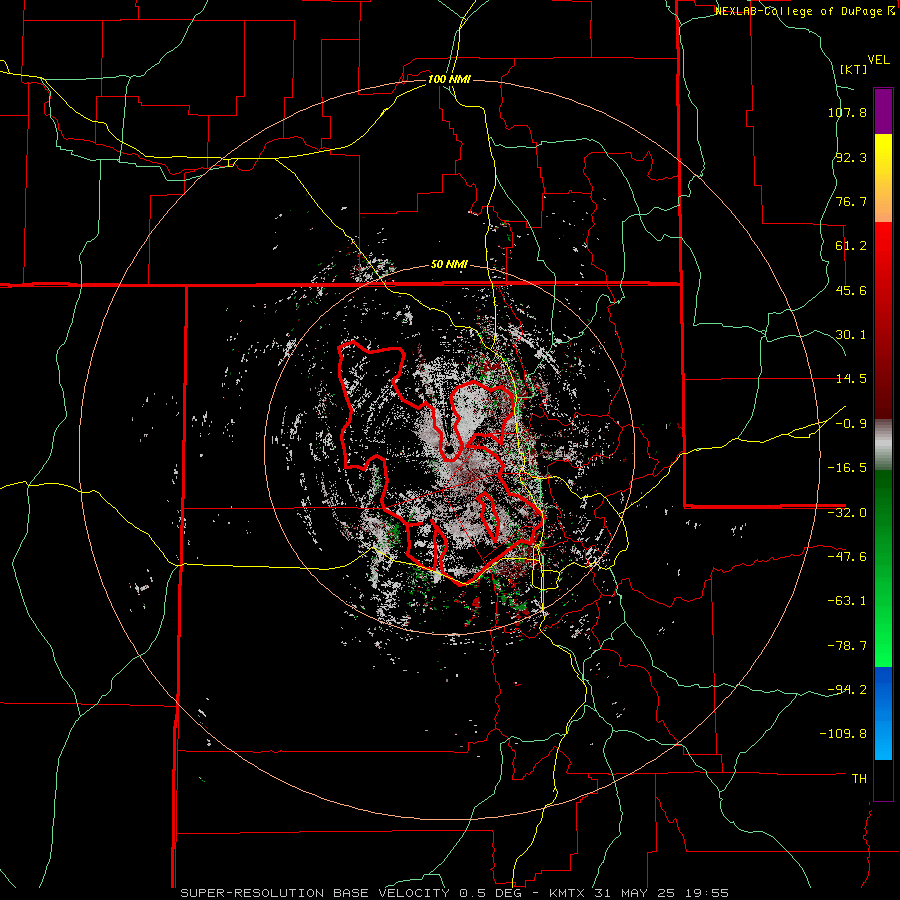Pick the green segment of color bar

point(883,568)
